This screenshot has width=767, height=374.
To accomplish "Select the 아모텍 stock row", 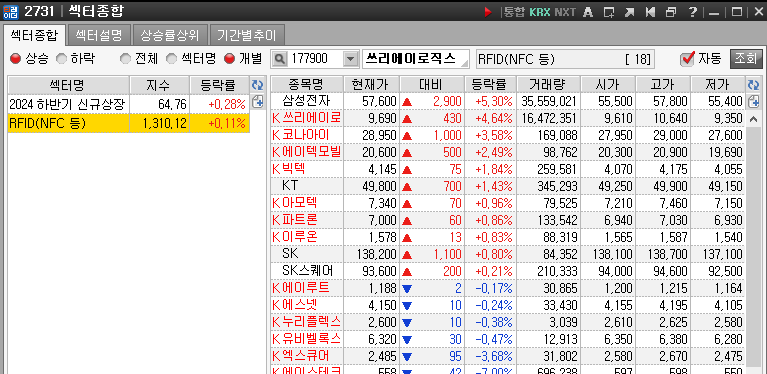I will (508, 203).
